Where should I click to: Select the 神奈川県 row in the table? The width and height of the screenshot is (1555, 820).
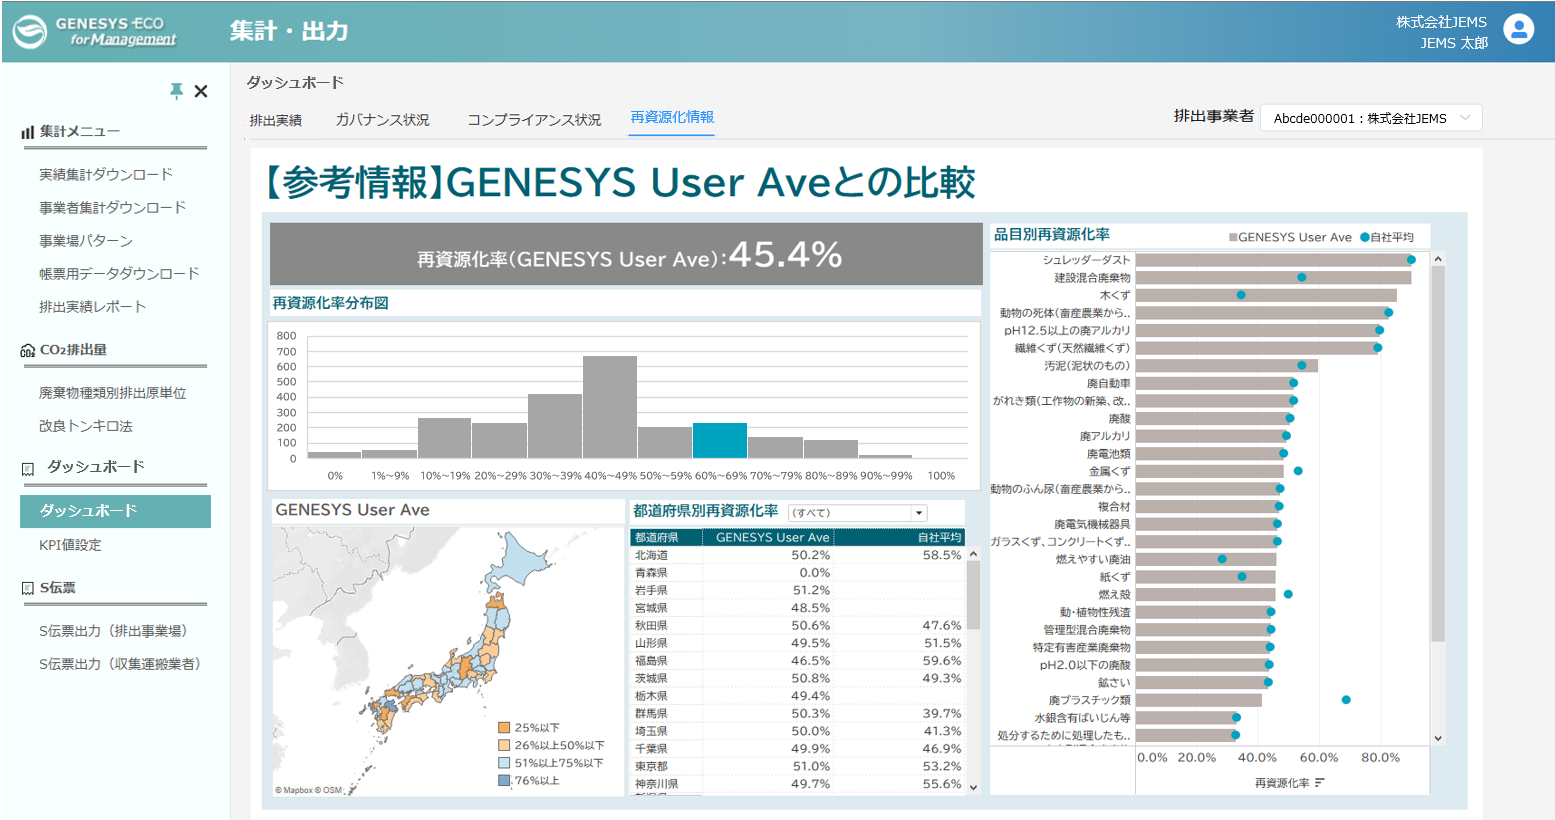(x=798, y=784)
